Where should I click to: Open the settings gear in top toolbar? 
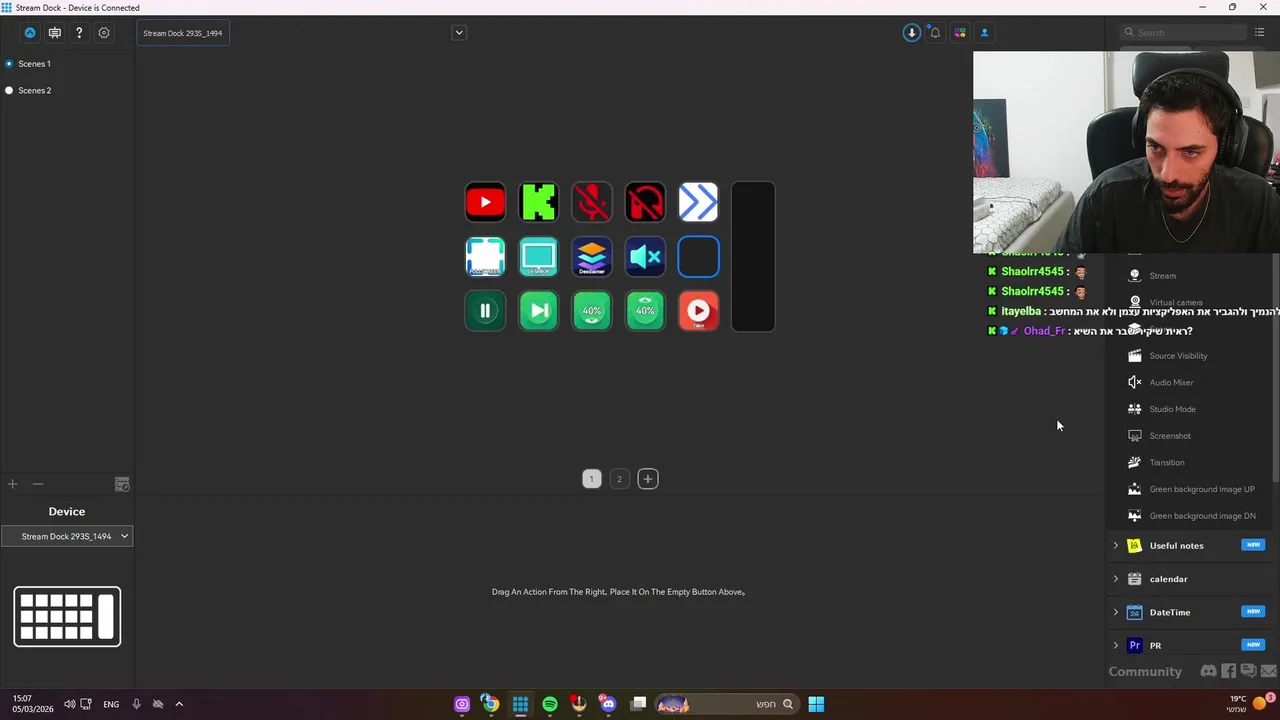[104, 33]
